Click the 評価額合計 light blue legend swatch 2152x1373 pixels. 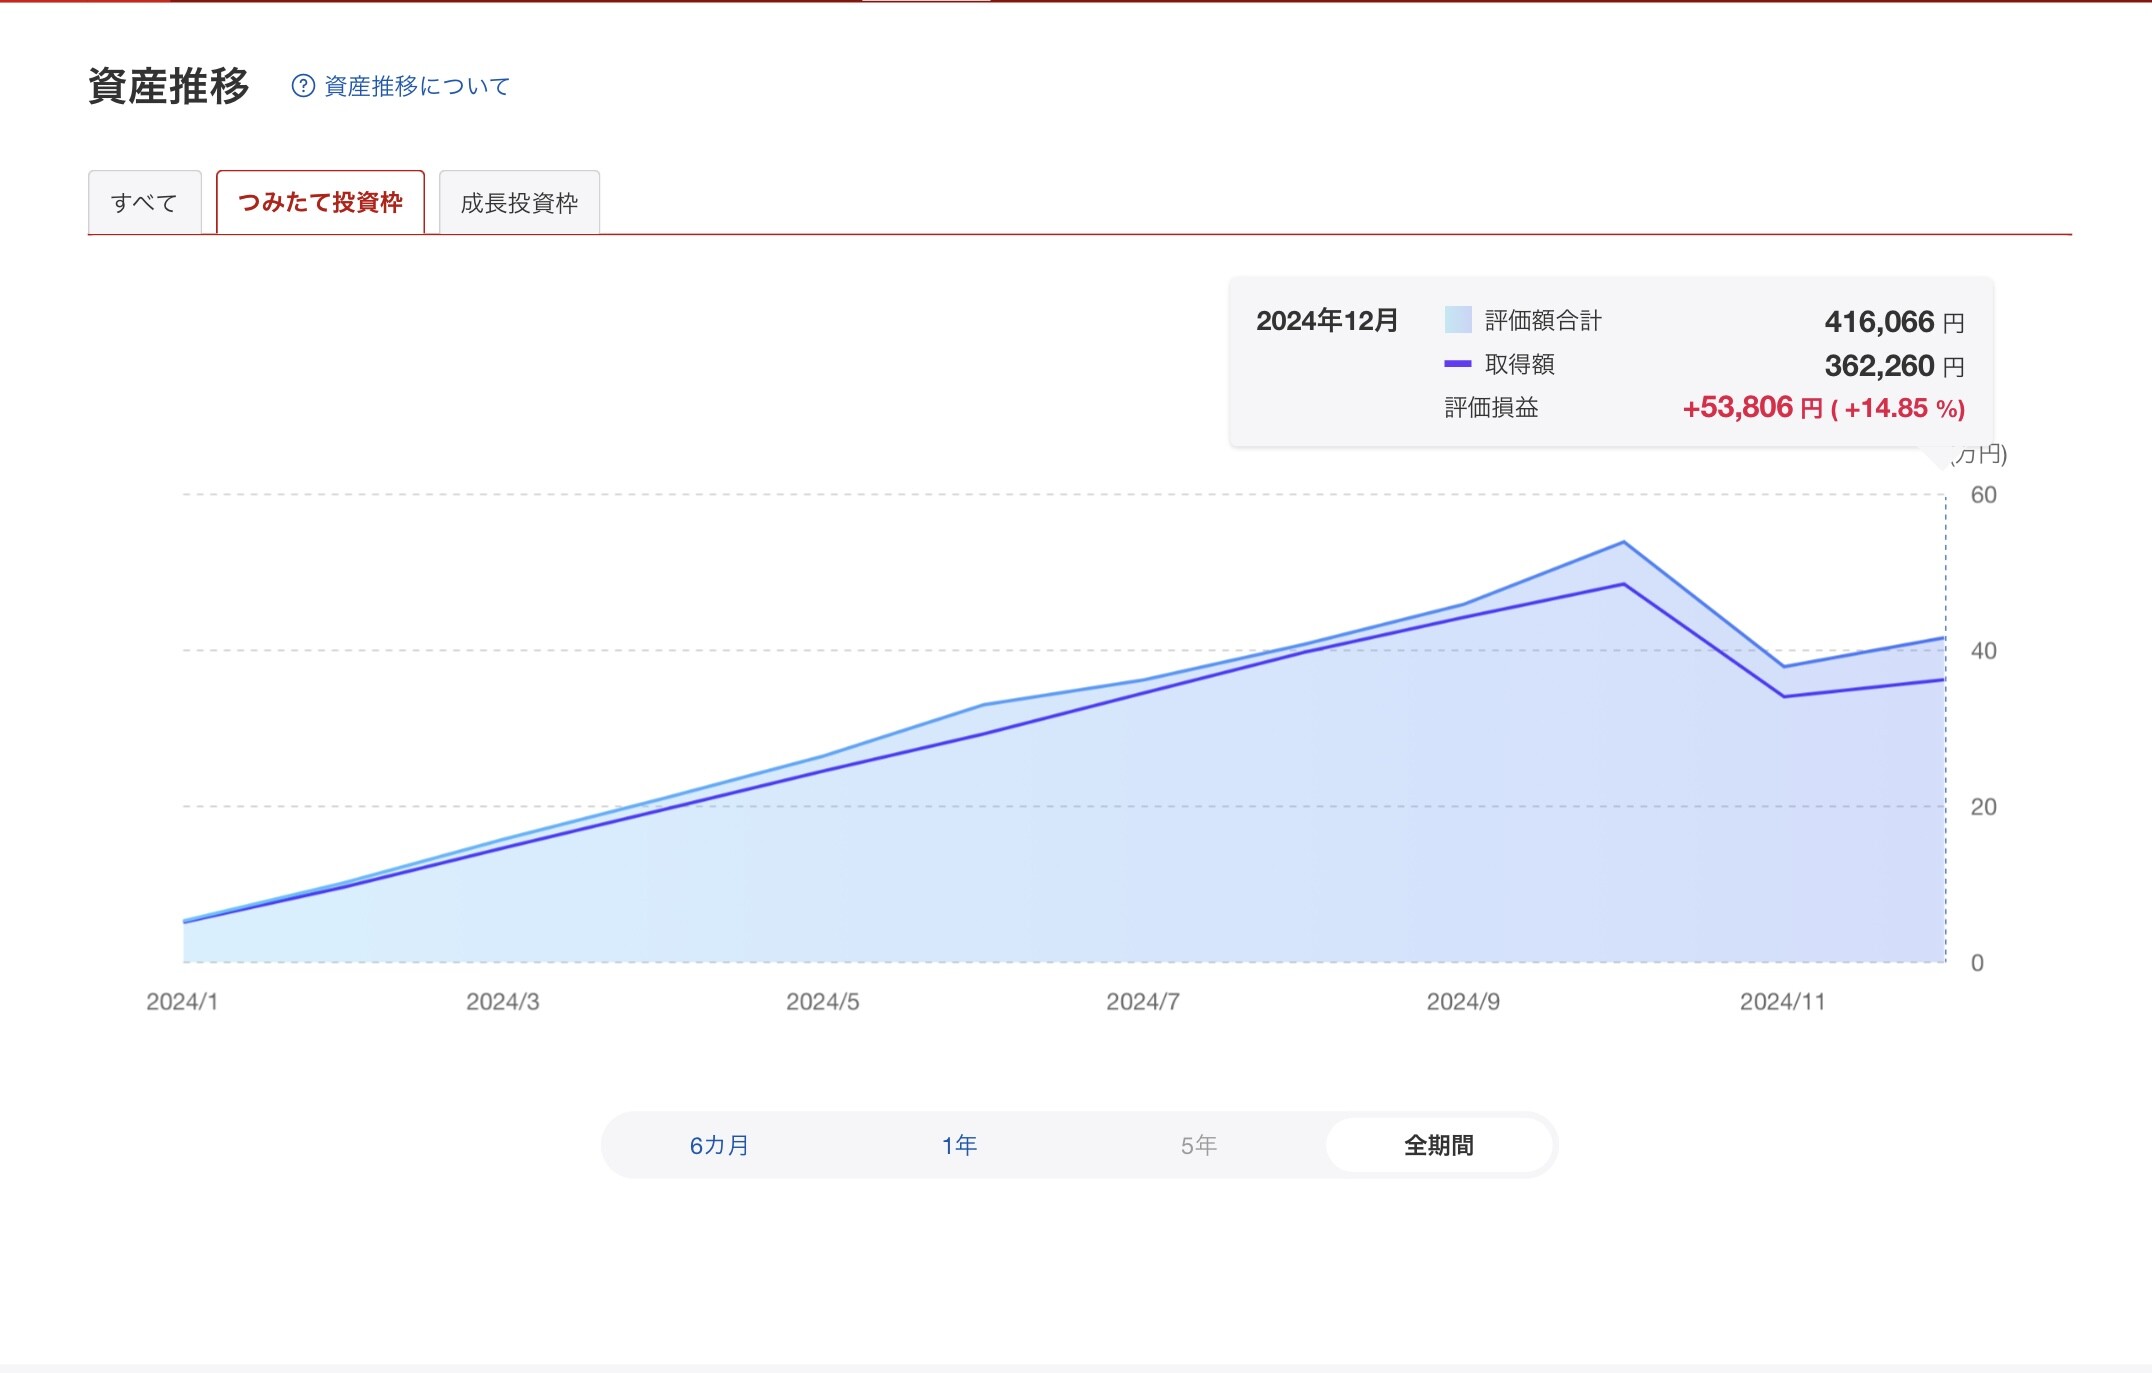tap(1457, 320)
